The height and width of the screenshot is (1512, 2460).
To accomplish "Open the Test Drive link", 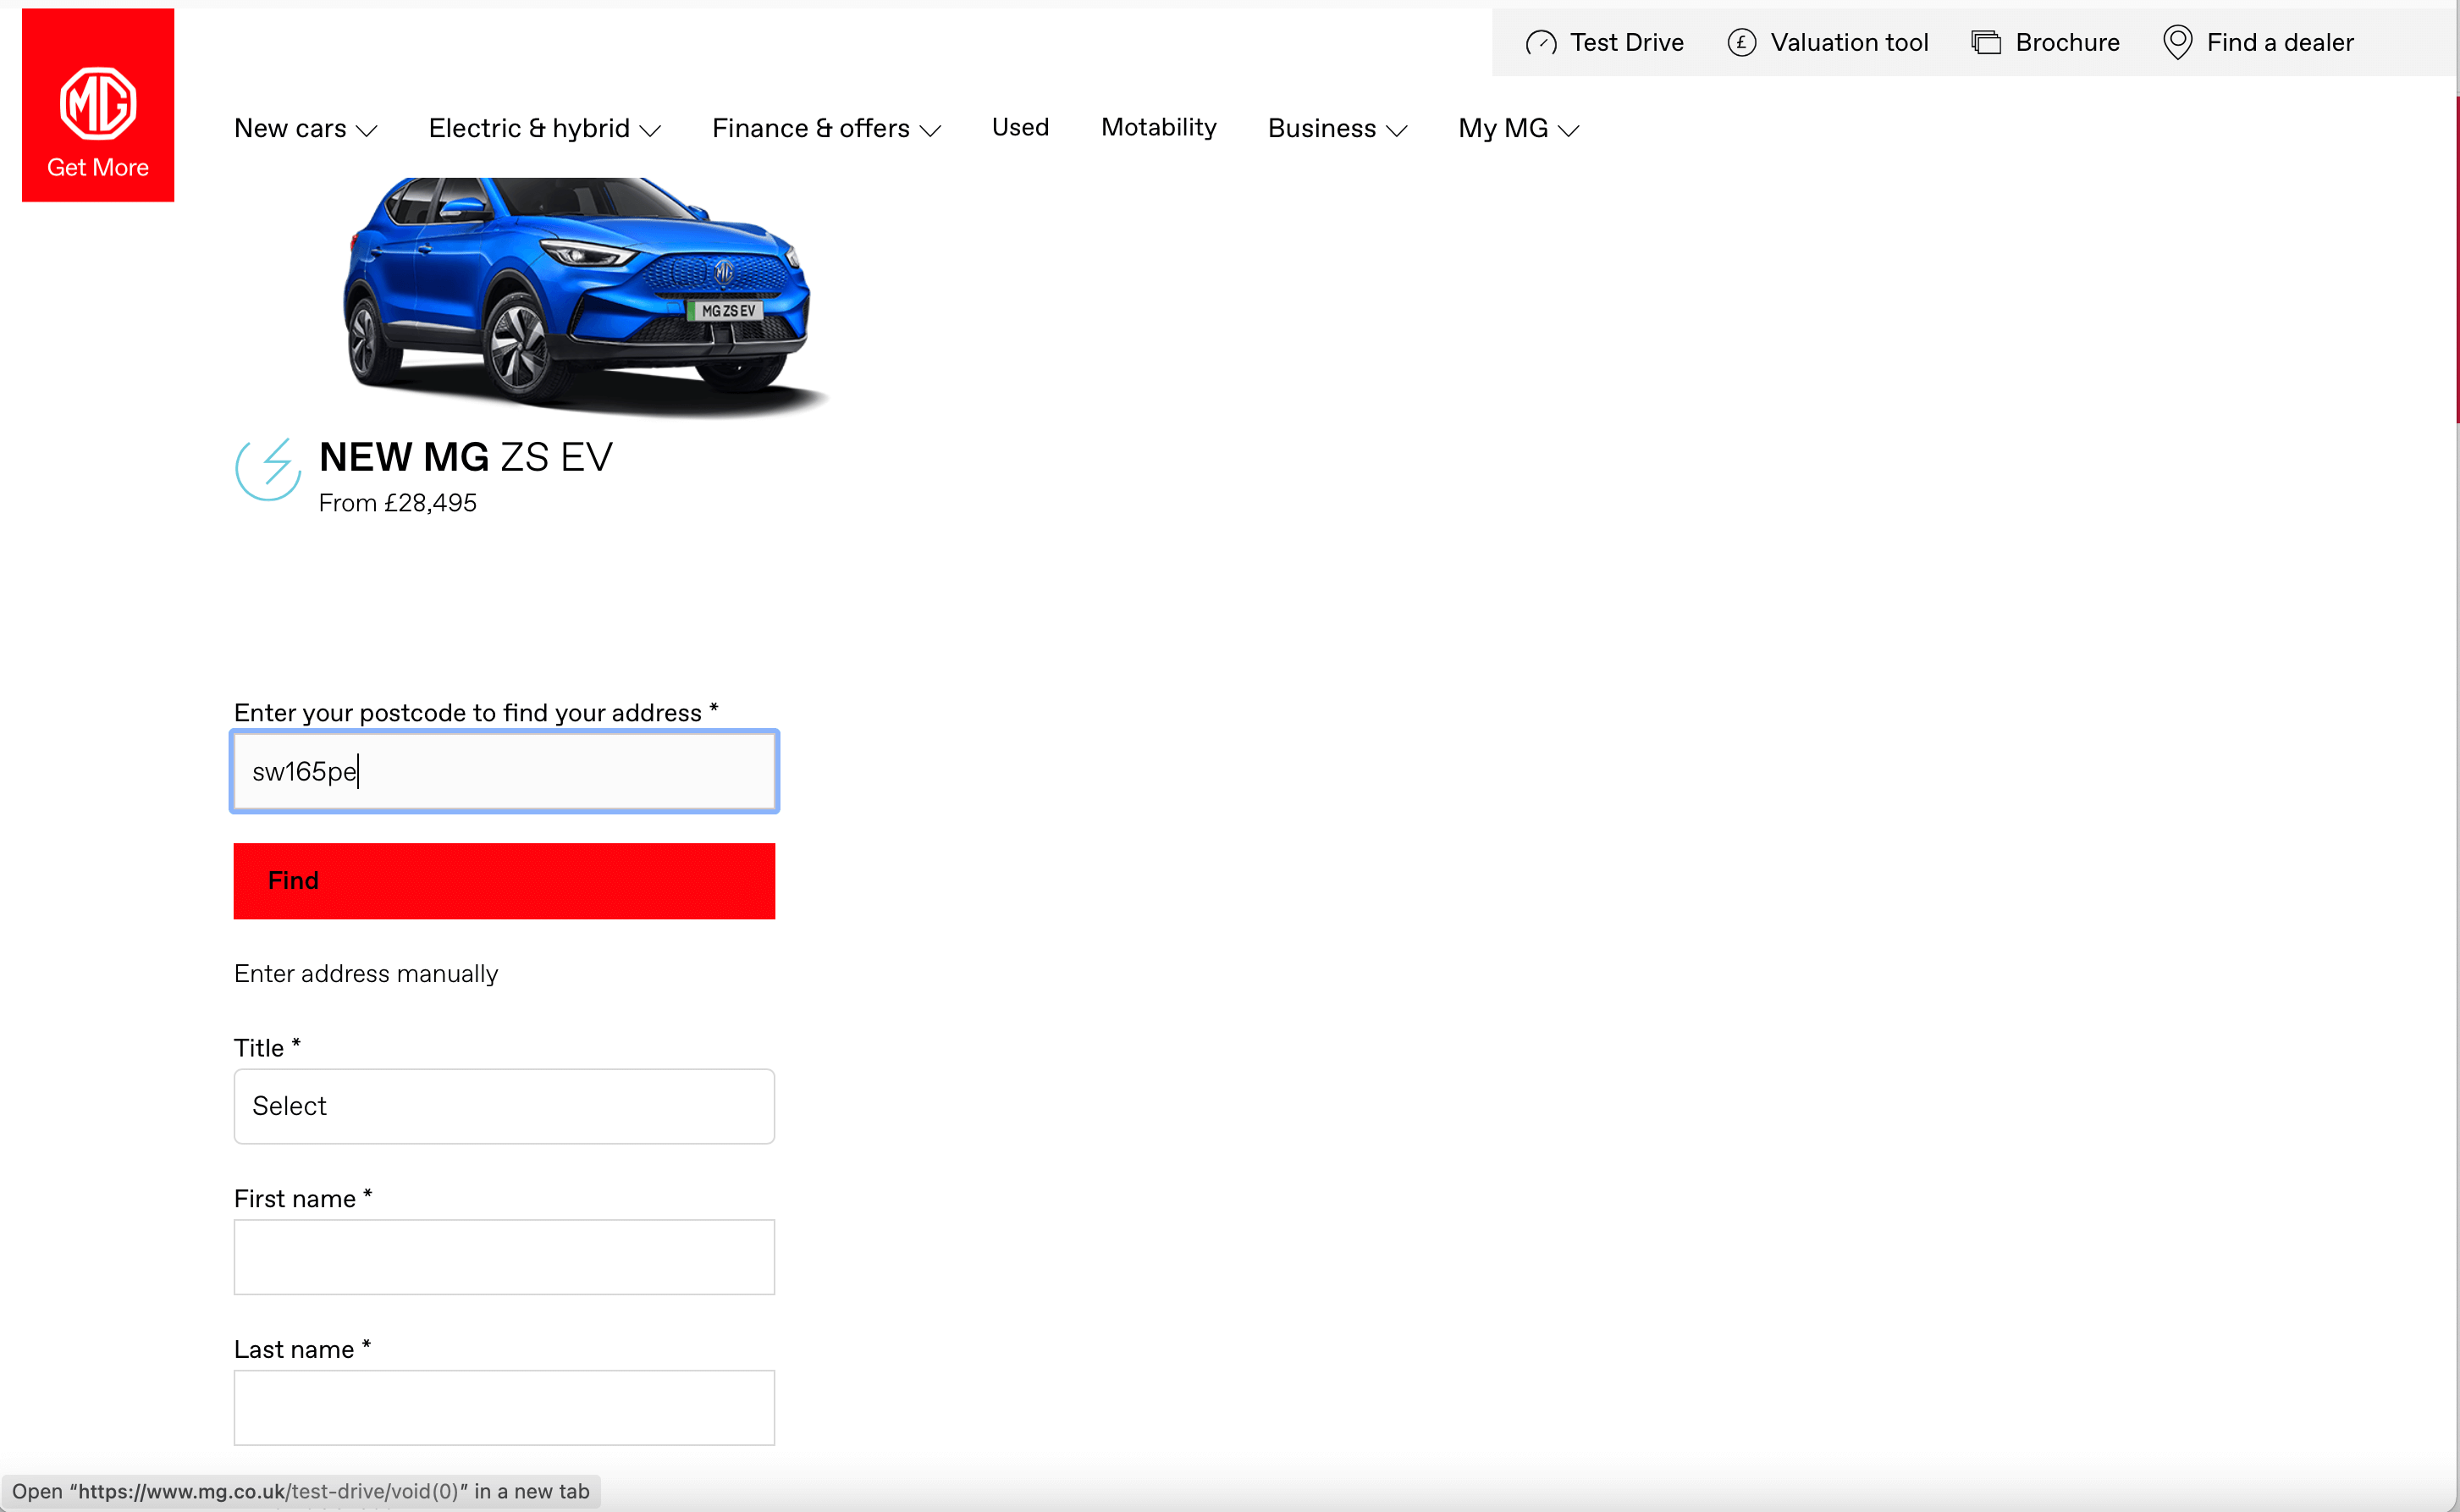I will tap(1605, 43).
